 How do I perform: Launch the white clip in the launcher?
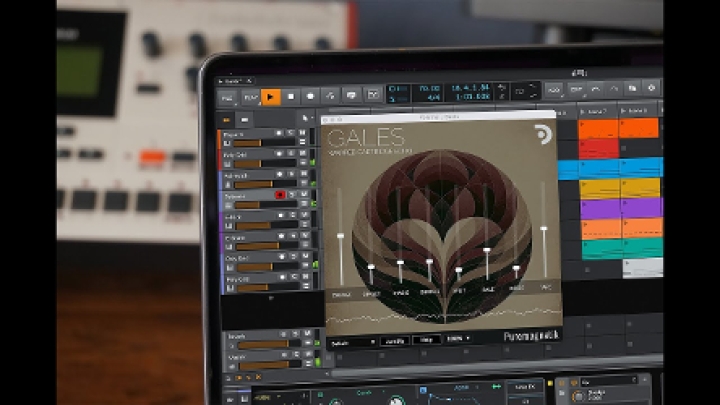pos(642,268)
